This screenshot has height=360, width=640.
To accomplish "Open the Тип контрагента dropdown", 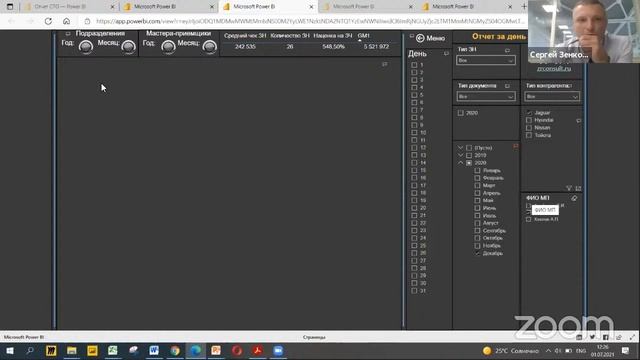I will point(552,97).
